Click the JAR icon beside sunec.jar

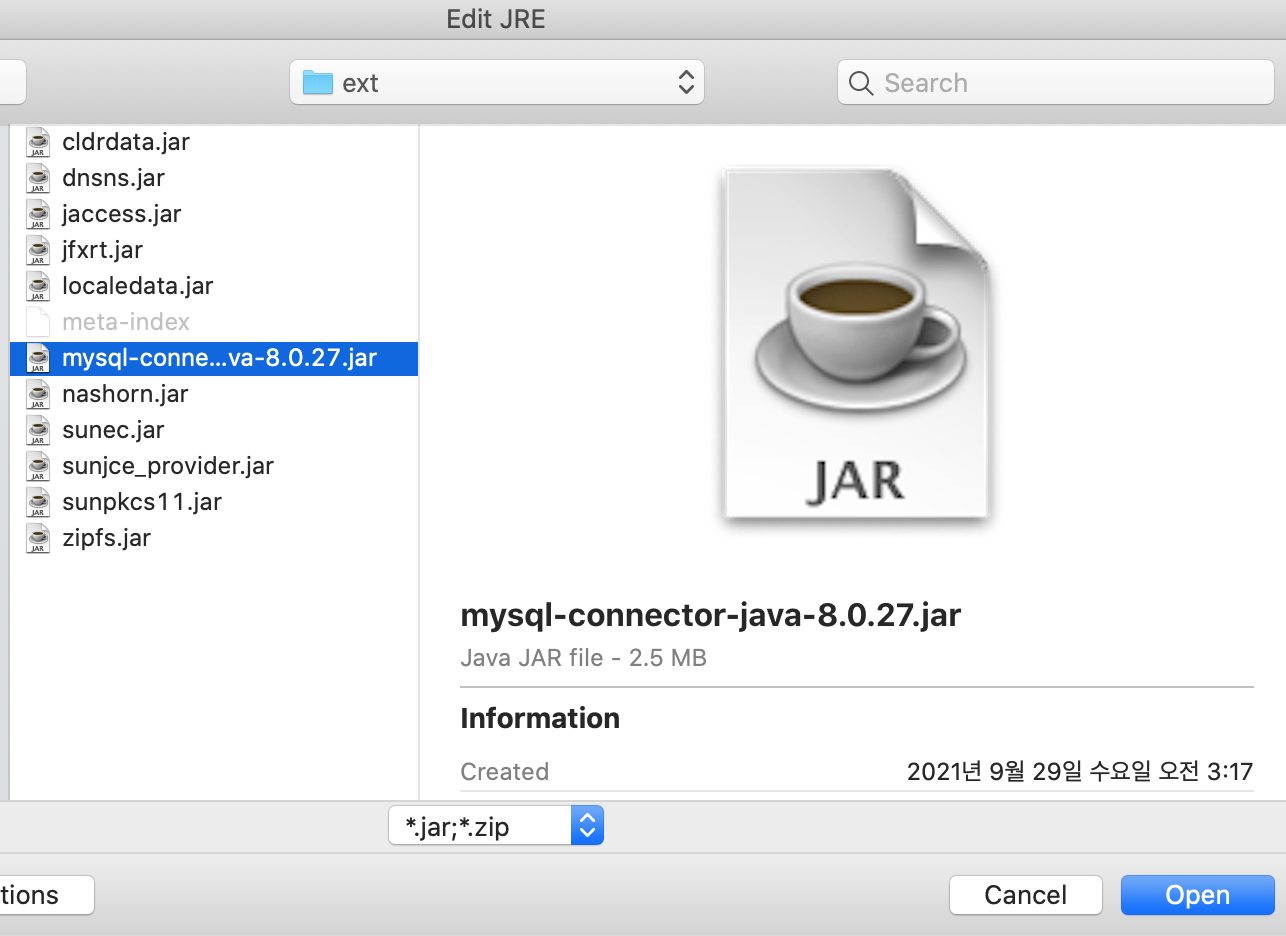click(x=37, y=430)
